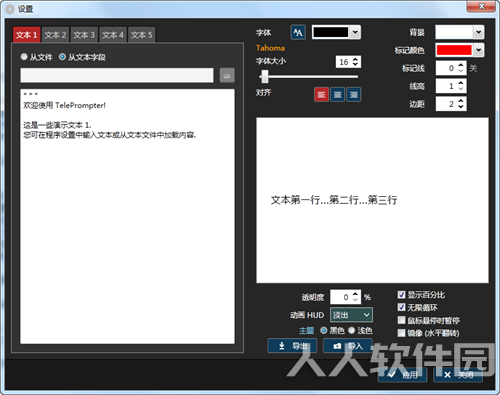The width and height of the screenshot is (500, 395).
Task: Increase the 线高 value
Action: point(461,83)
